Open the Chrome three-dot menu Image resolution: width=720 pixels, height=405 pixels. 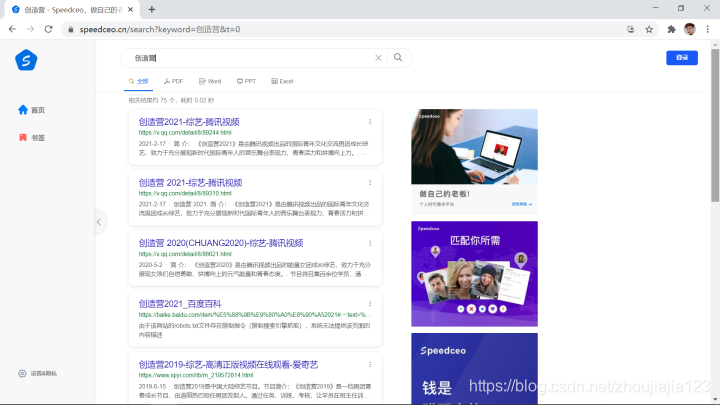708,29
